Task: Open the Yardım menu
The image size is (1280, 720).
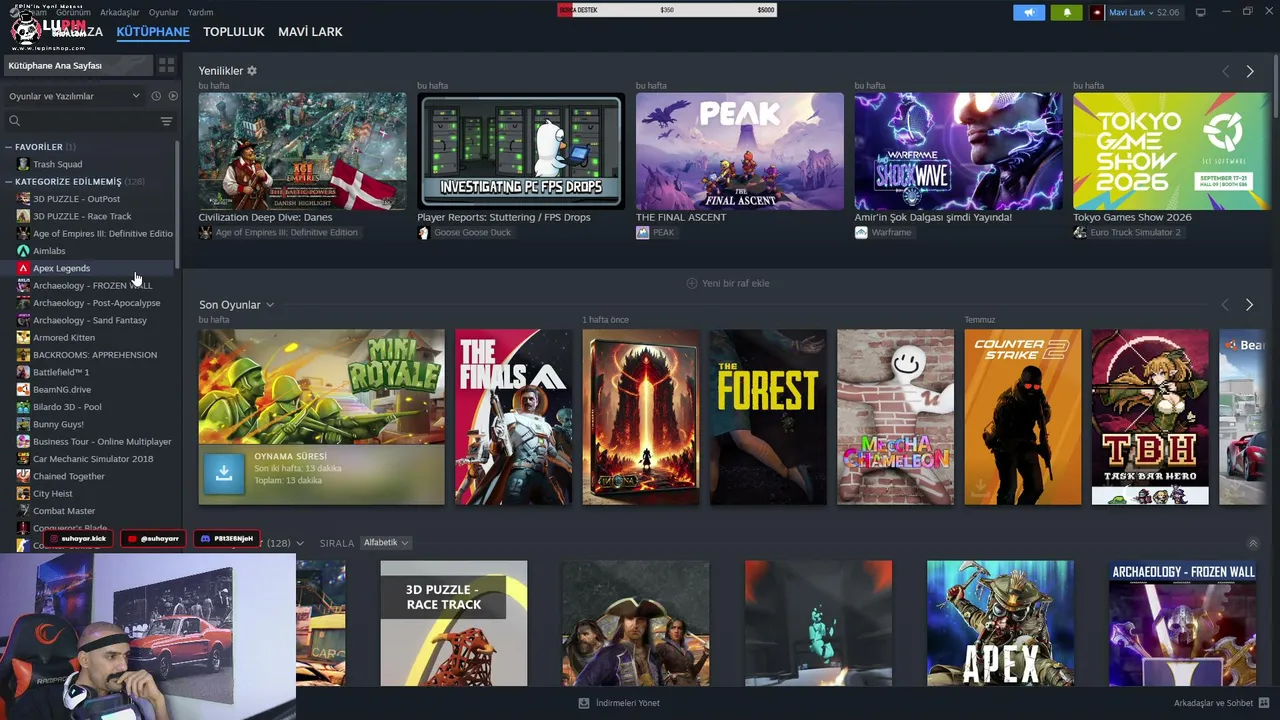Action: 200,12
